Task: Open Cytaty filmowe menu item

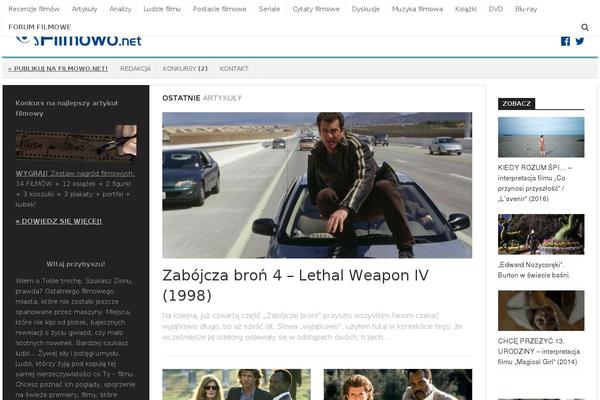Action: point(316,9)
